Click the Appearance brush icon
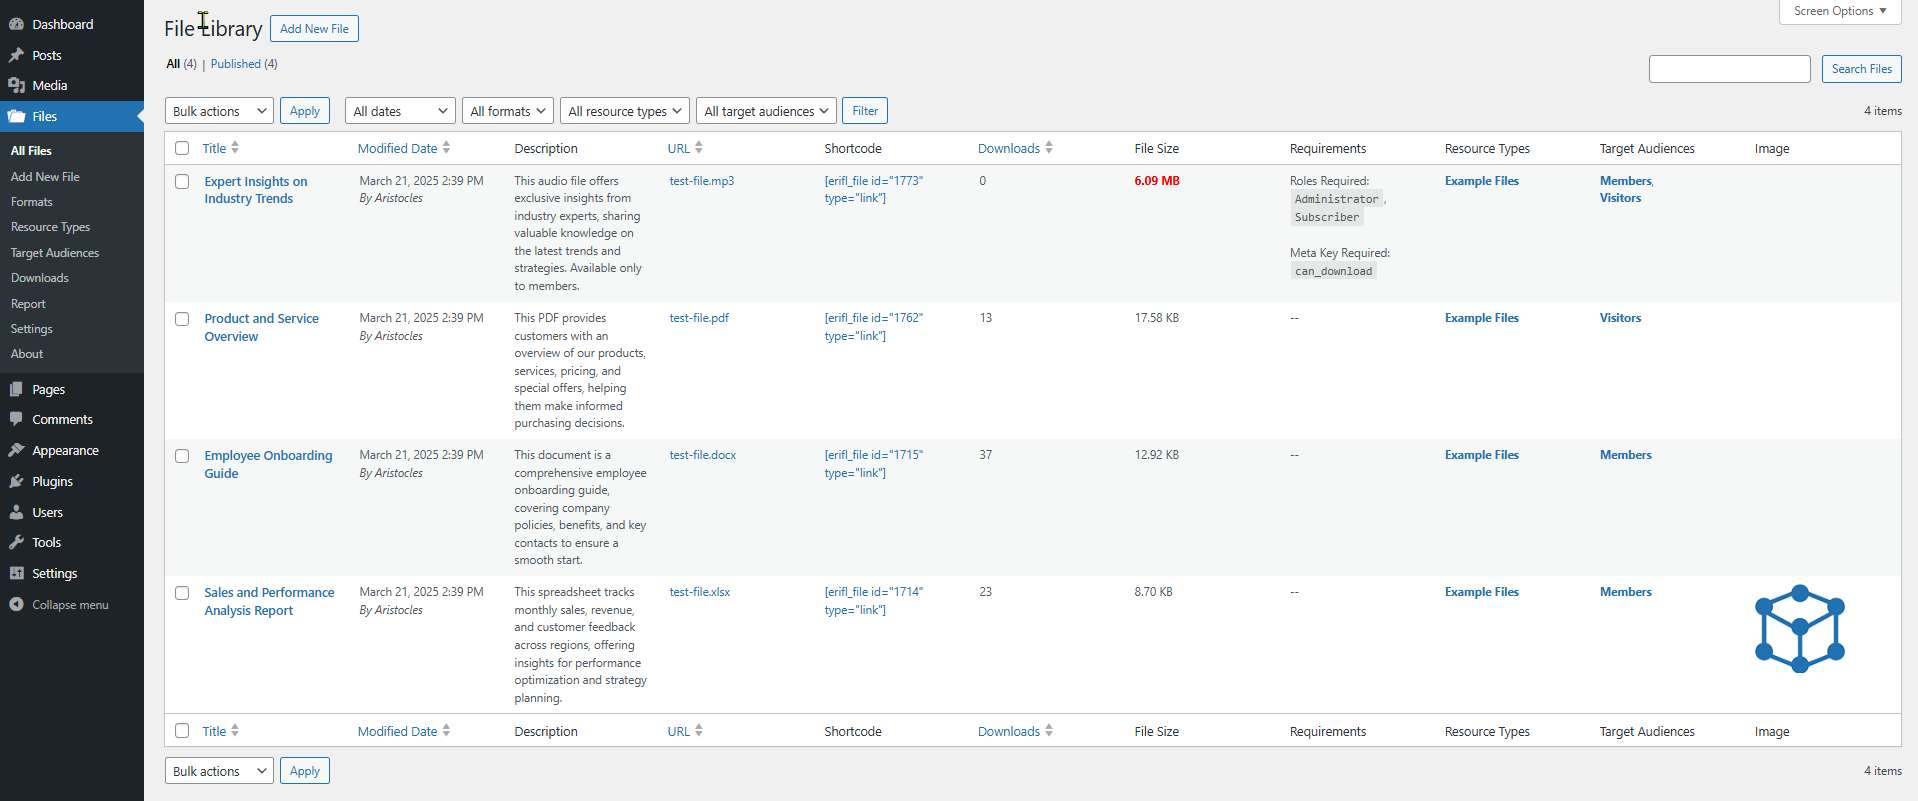The height and width of the screenshot is (801, 1918). tap(16, 450)
